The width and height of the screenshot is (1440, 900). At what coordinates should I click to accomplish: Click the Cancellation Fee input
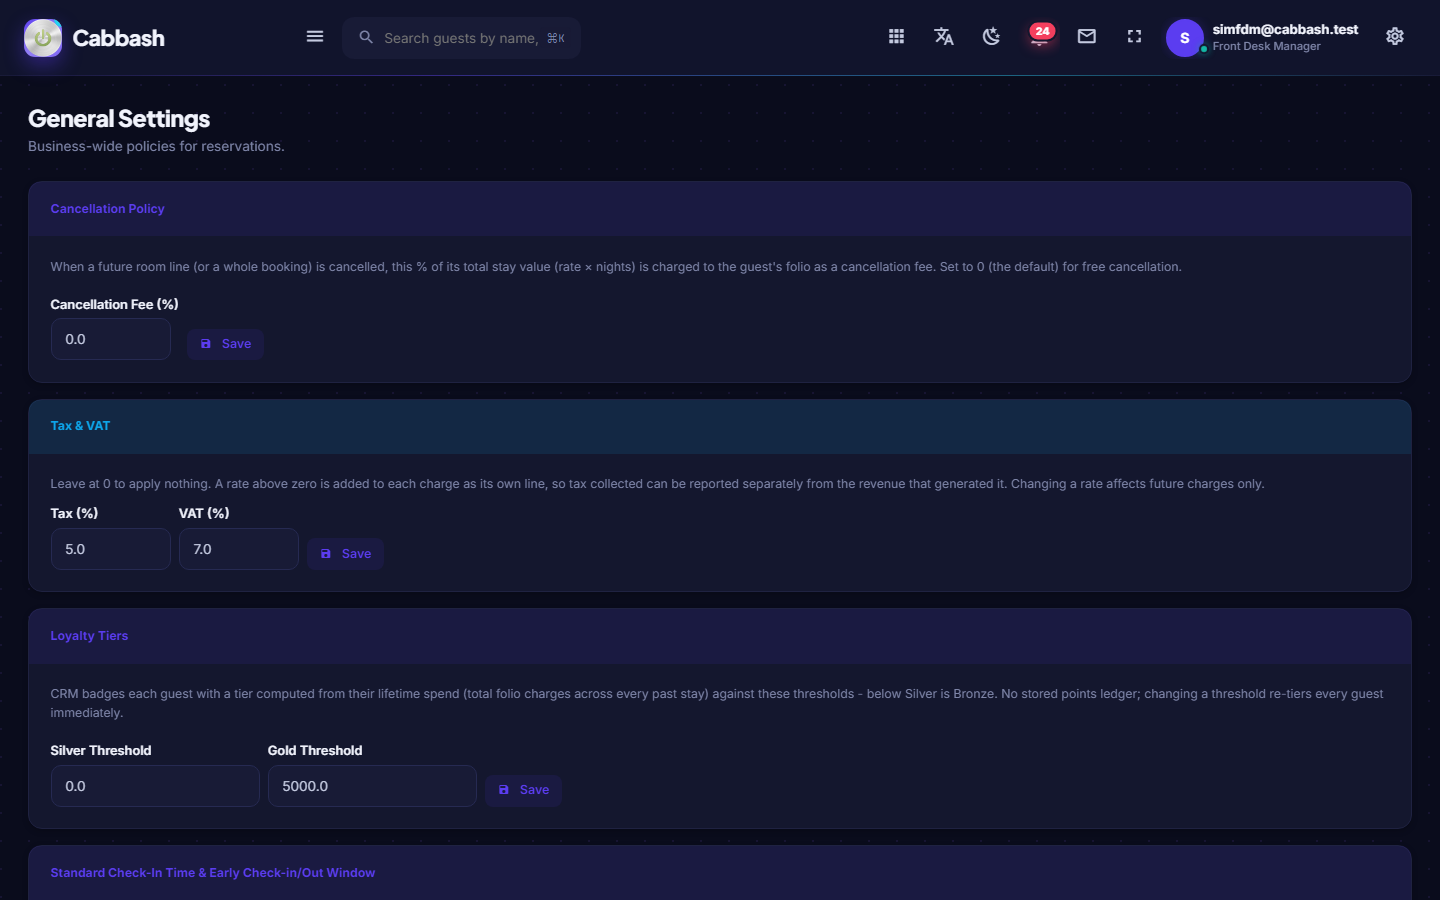coord(111,339)
